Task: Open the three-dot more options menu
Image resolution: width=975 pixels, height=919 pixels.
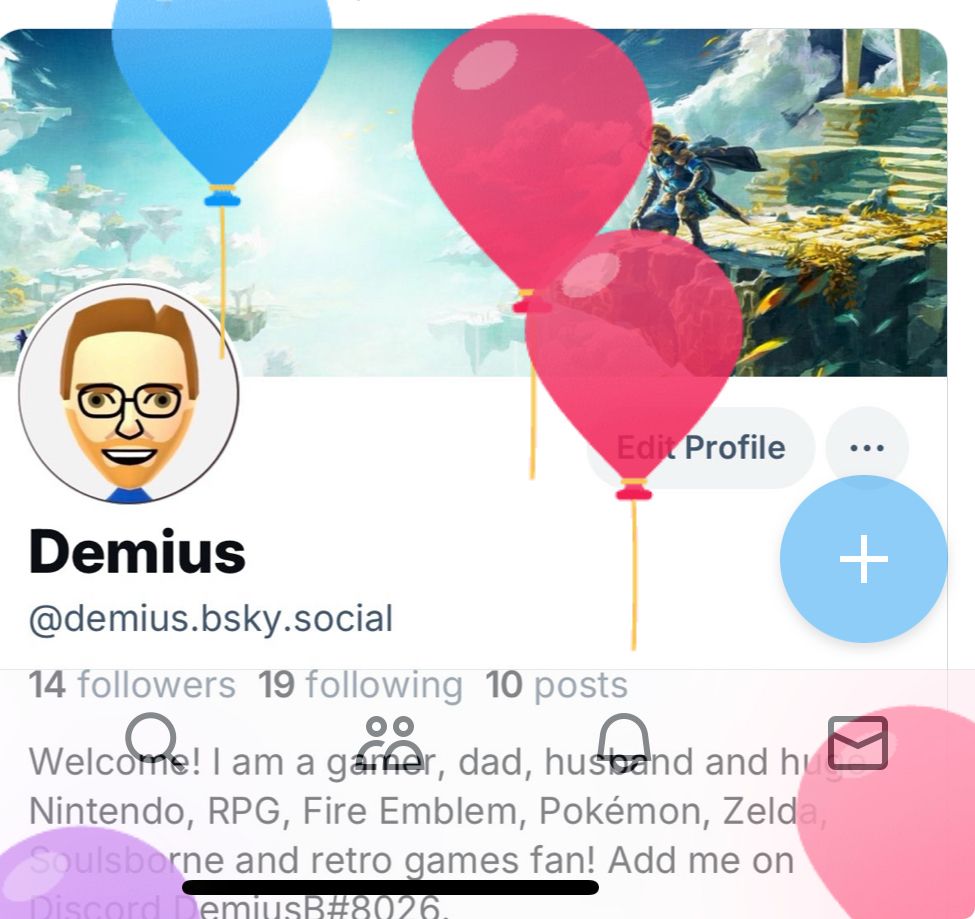Action: 867,448
